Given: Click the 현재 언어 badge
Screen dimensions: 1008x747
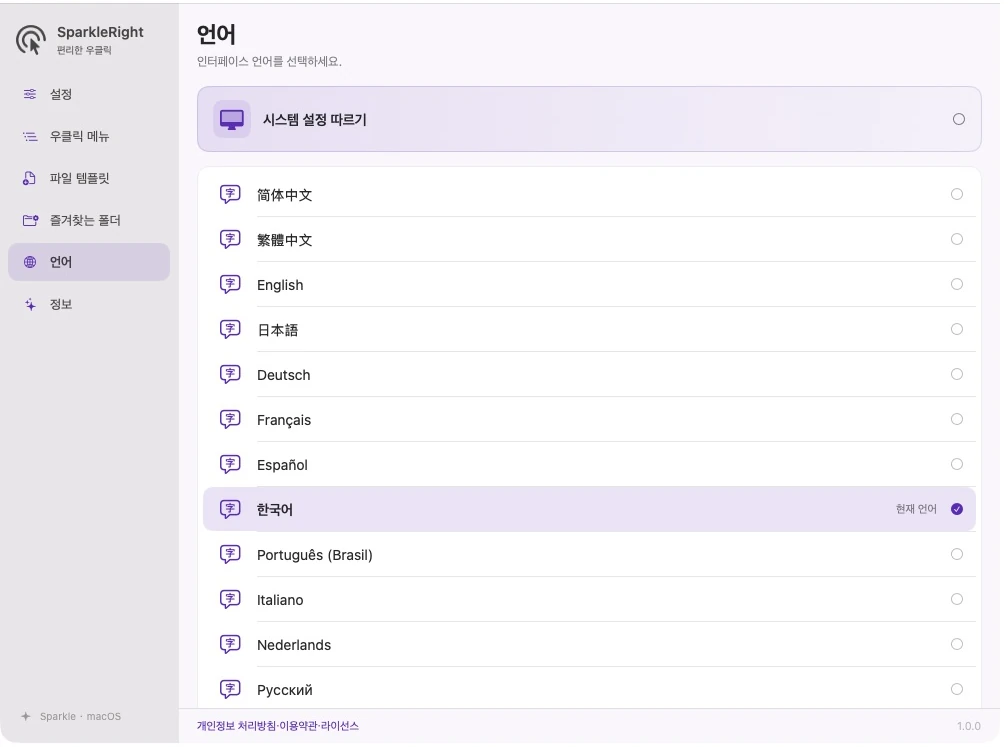Looking at the screenshot, I should pyautogui.click(x=916, y=509).
